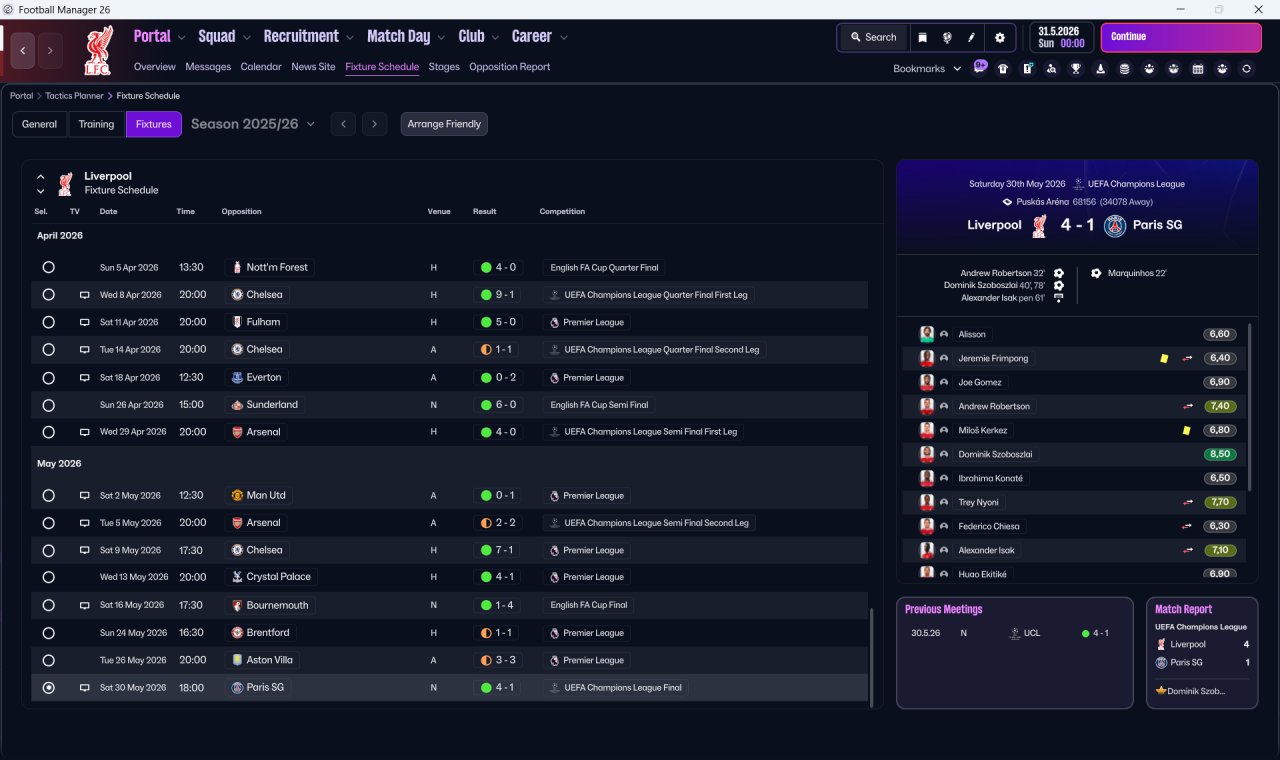Open the settings gear icon
1280x760 pixels.
pos(999,38)
